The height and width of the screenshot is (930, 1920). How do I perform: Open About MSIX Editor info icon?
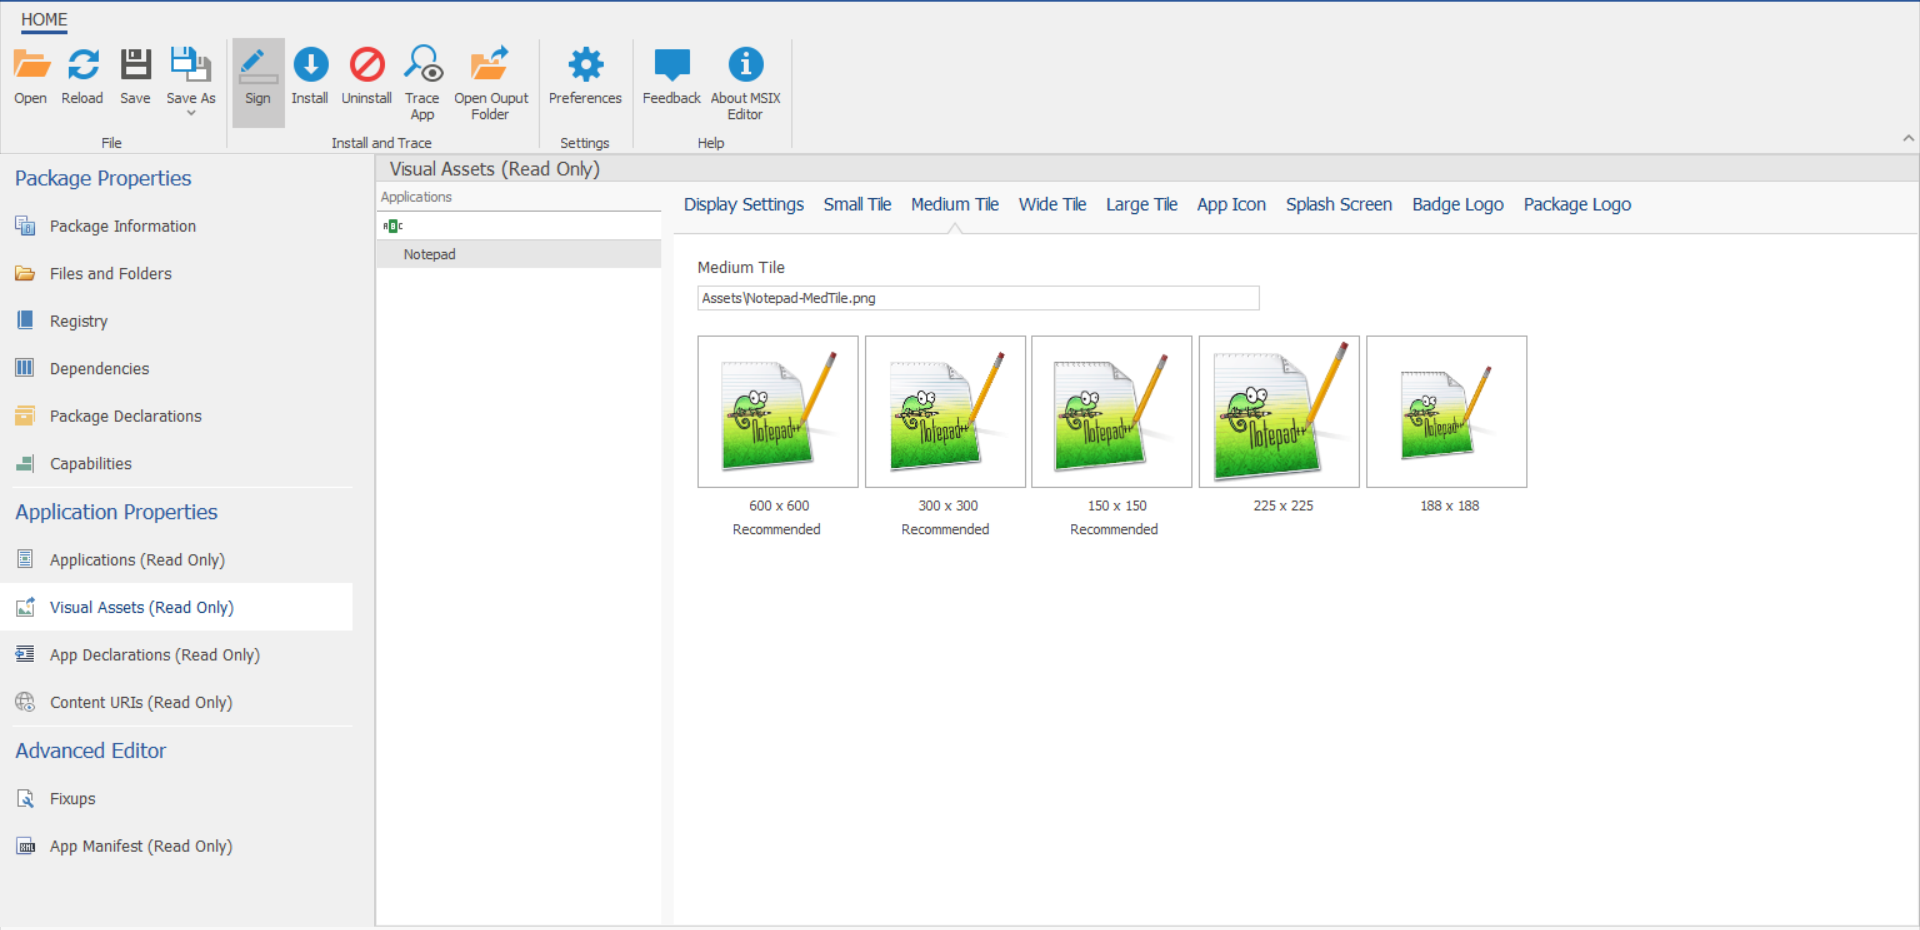coord(745,65)
